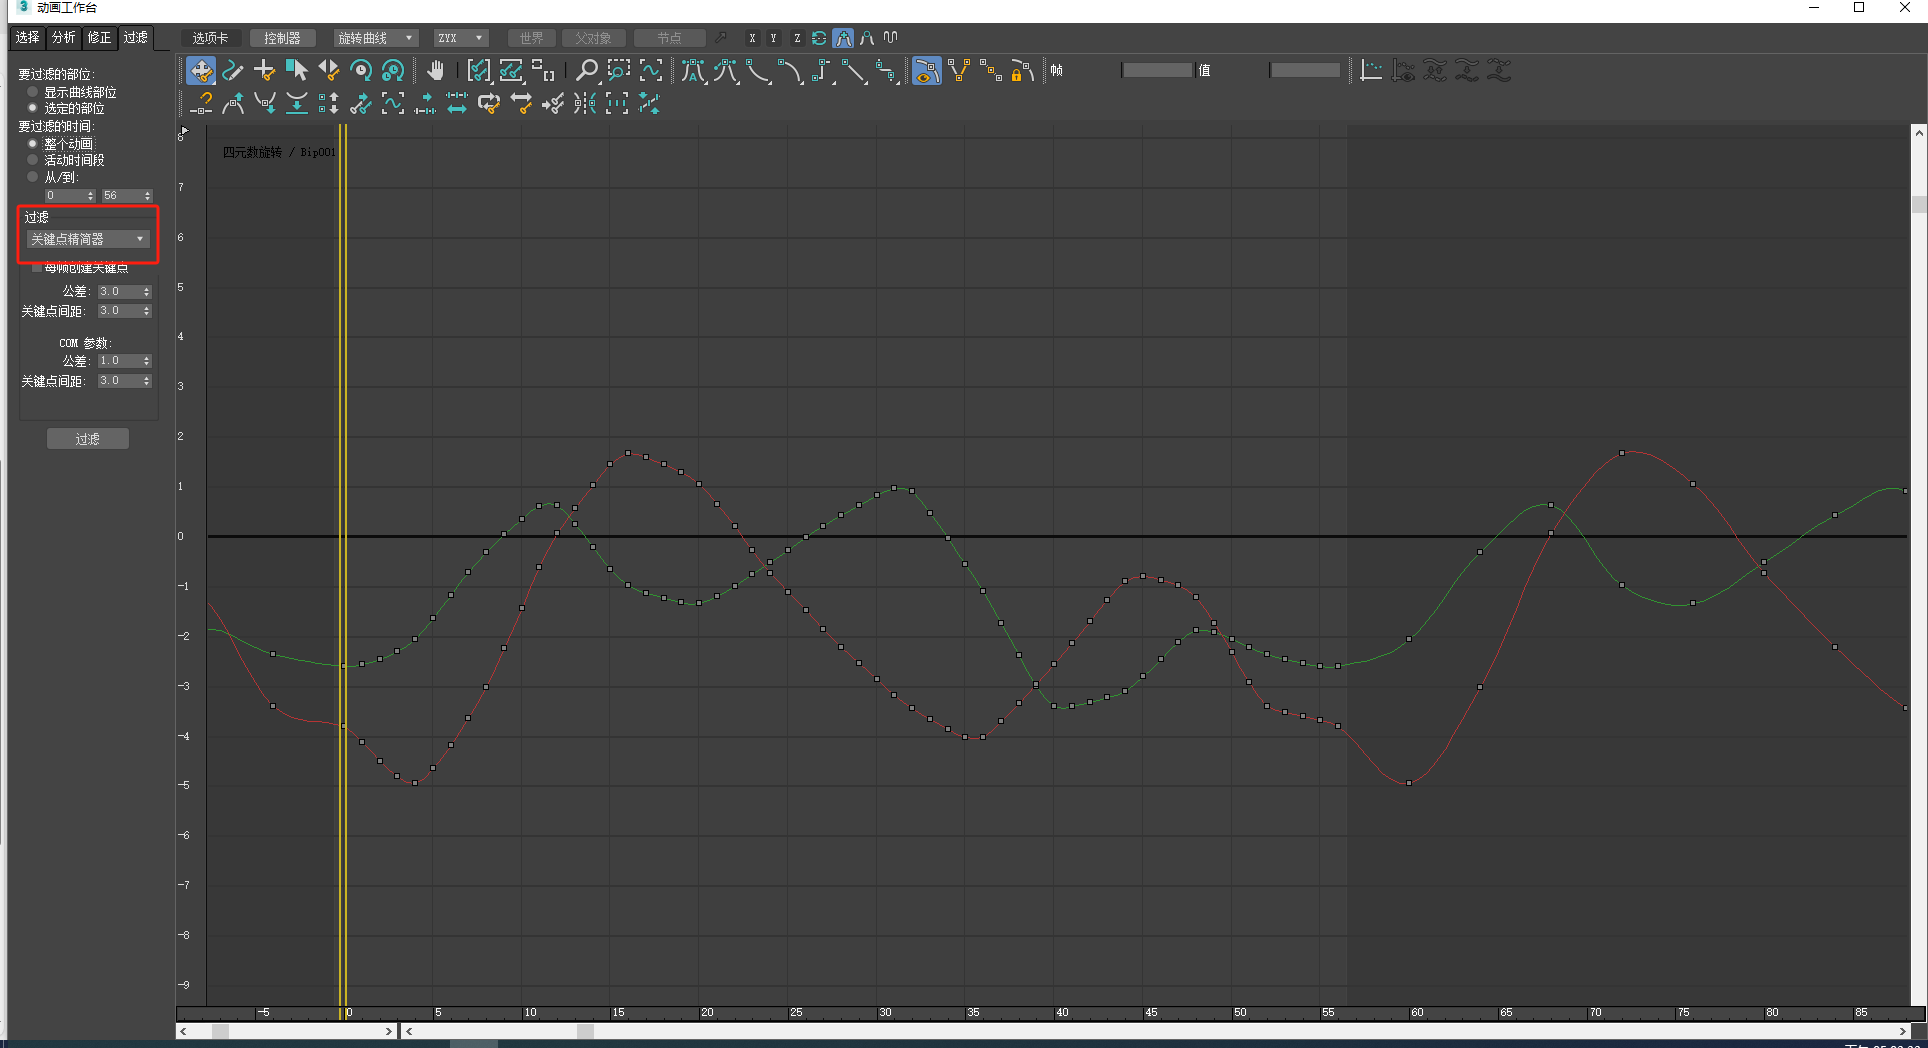Click Frame Value Extents Keys icon
The image size is (1928, 1048).
coord(511,71)
